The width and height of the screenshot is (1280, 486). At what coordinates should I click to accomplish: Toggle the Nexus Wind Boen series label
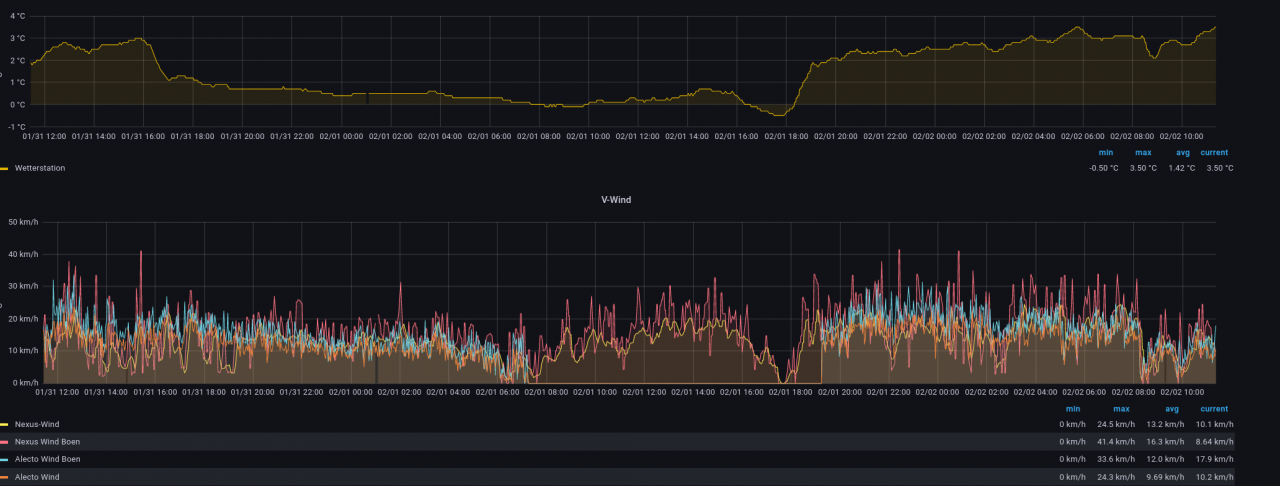[x=47, y=441]
